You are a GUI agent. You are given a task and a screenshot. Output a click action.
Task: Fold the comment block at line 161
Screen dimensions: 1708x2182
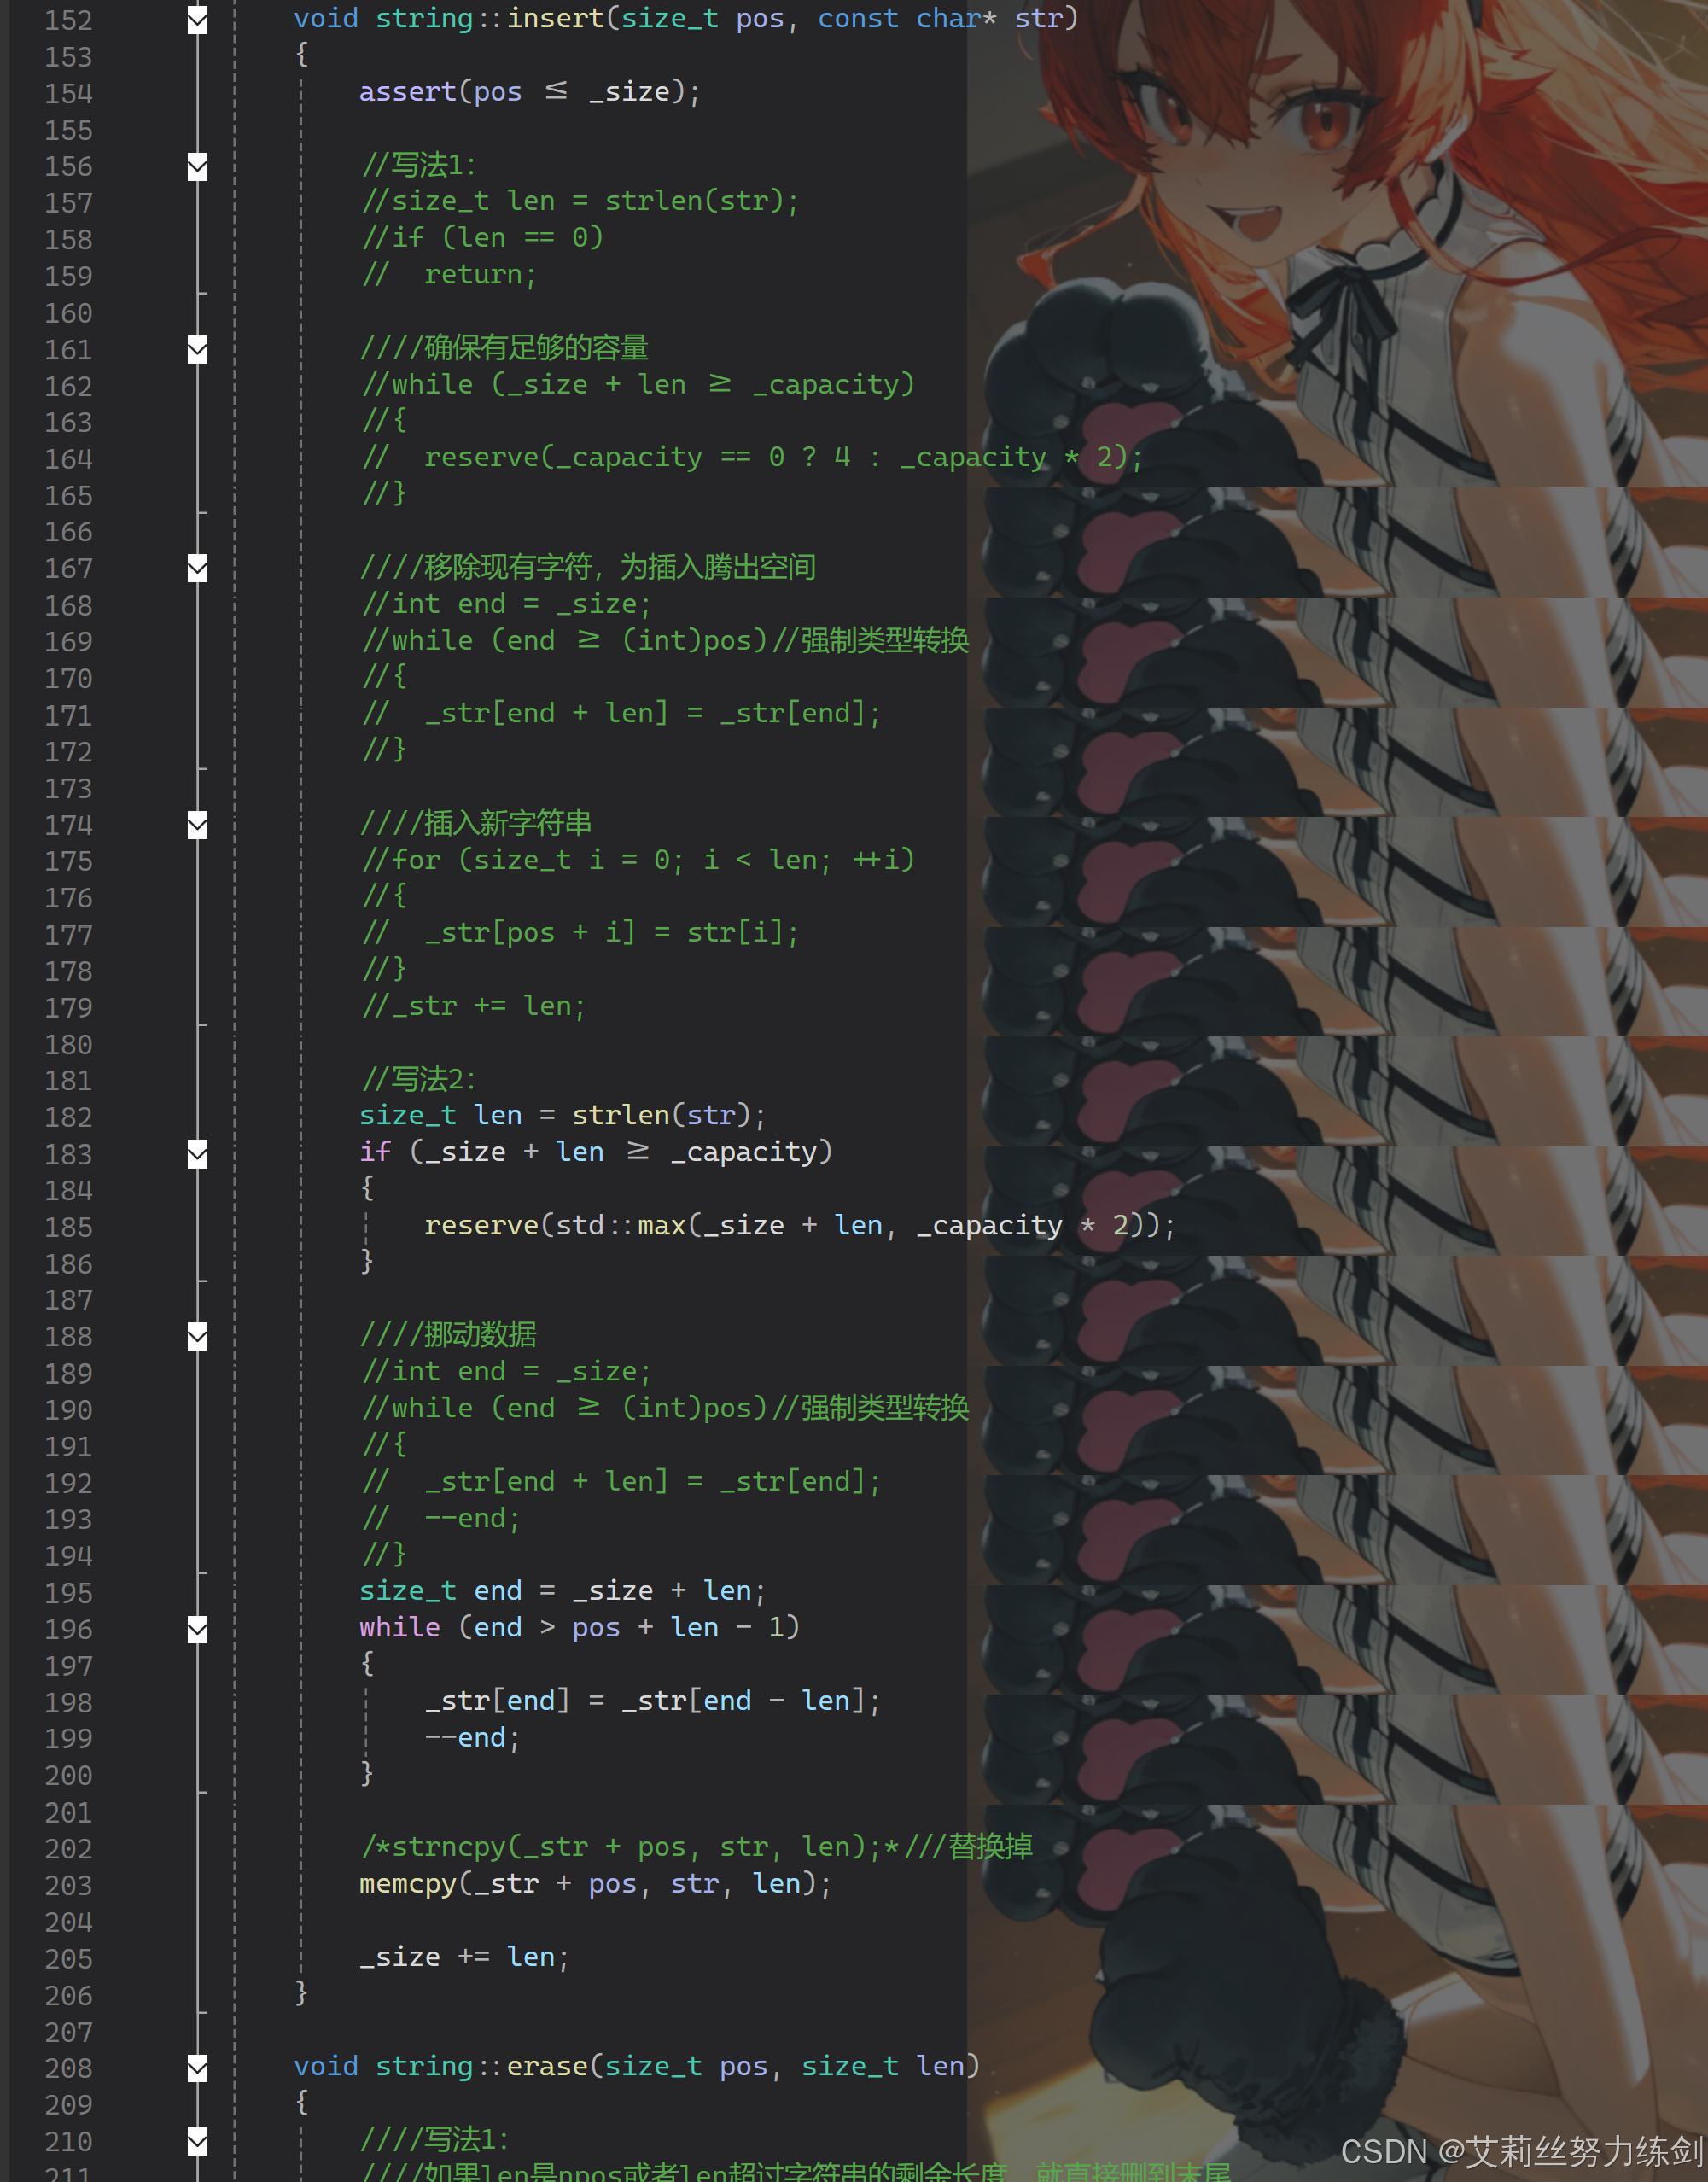tap(198, 350)
